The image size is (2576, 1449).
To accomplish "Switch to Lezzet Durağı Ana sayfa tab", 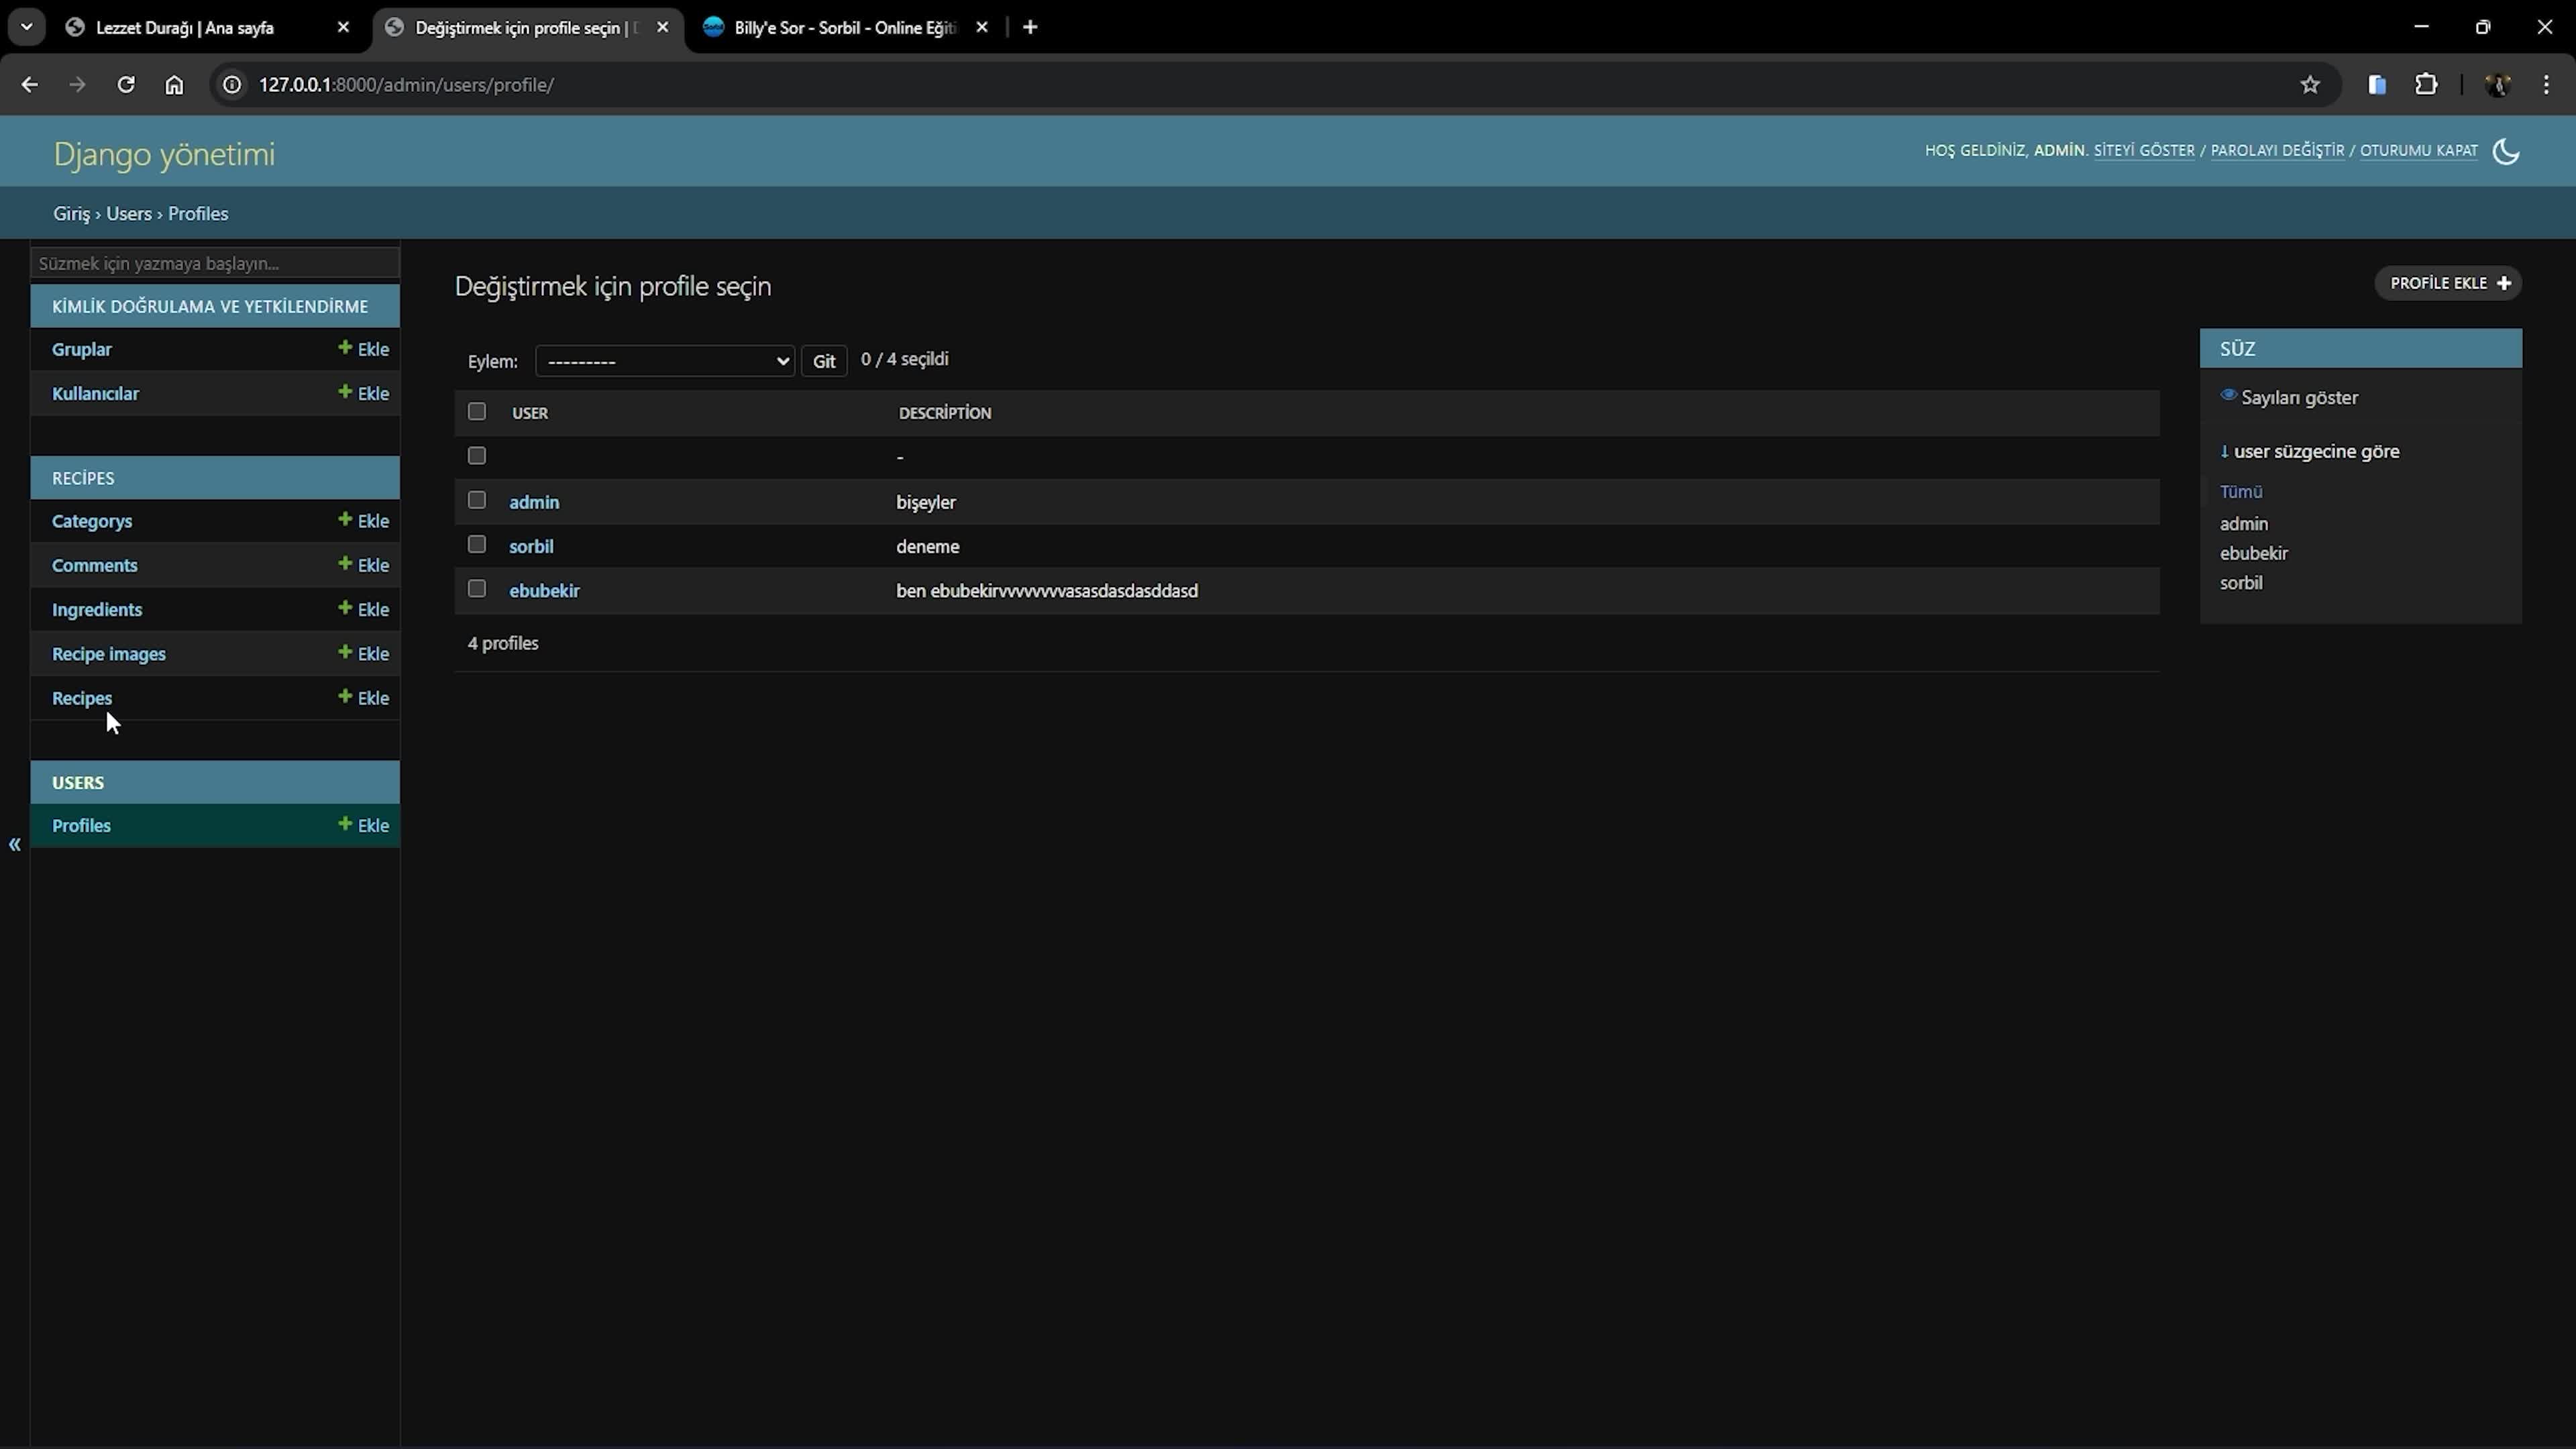I will pyautogui.click(x=185, y=28).
